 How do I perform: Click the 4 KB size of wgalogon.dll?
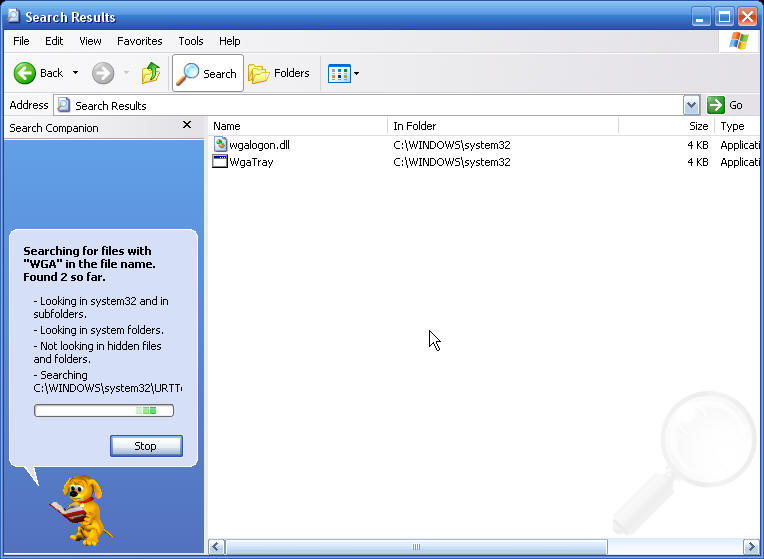click(x=698, y=145)
